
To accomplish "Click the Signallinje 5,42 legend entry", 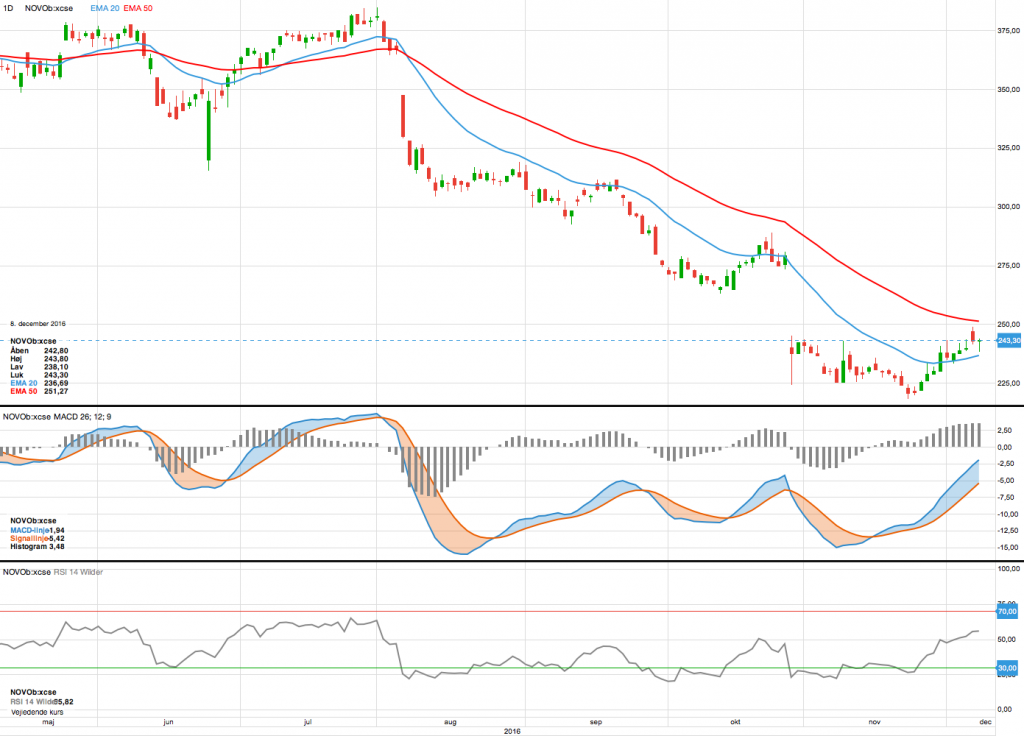I will [37, 539].
